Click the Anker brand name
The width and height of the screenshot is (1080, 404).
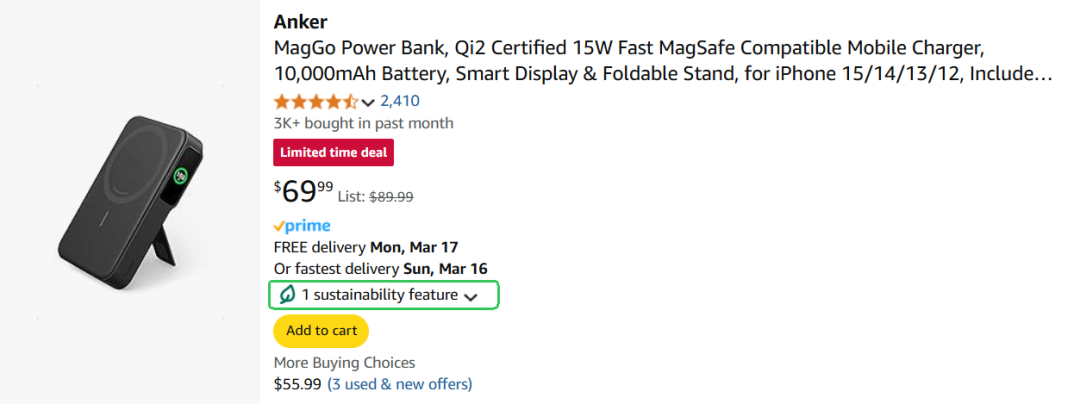click(x=300, y=22)
